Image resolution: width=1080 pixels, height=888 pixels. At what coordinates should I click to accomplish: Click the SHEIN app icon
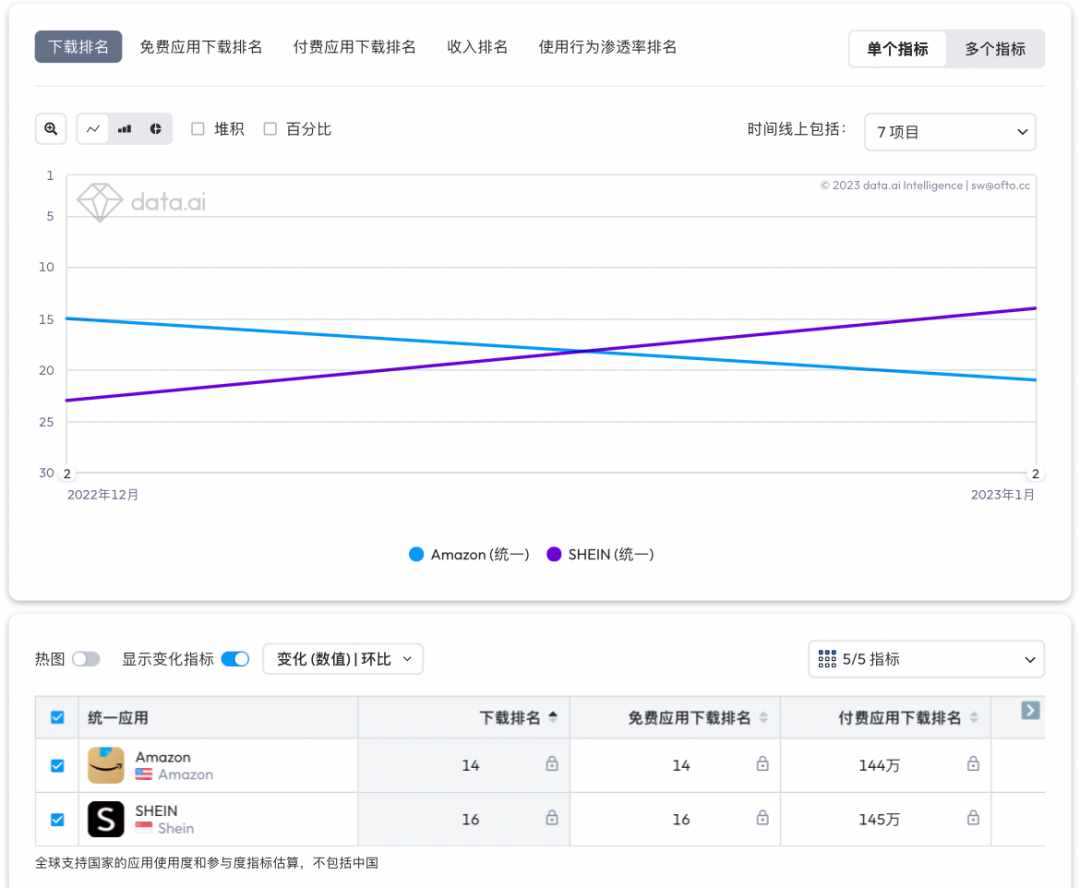106,819
